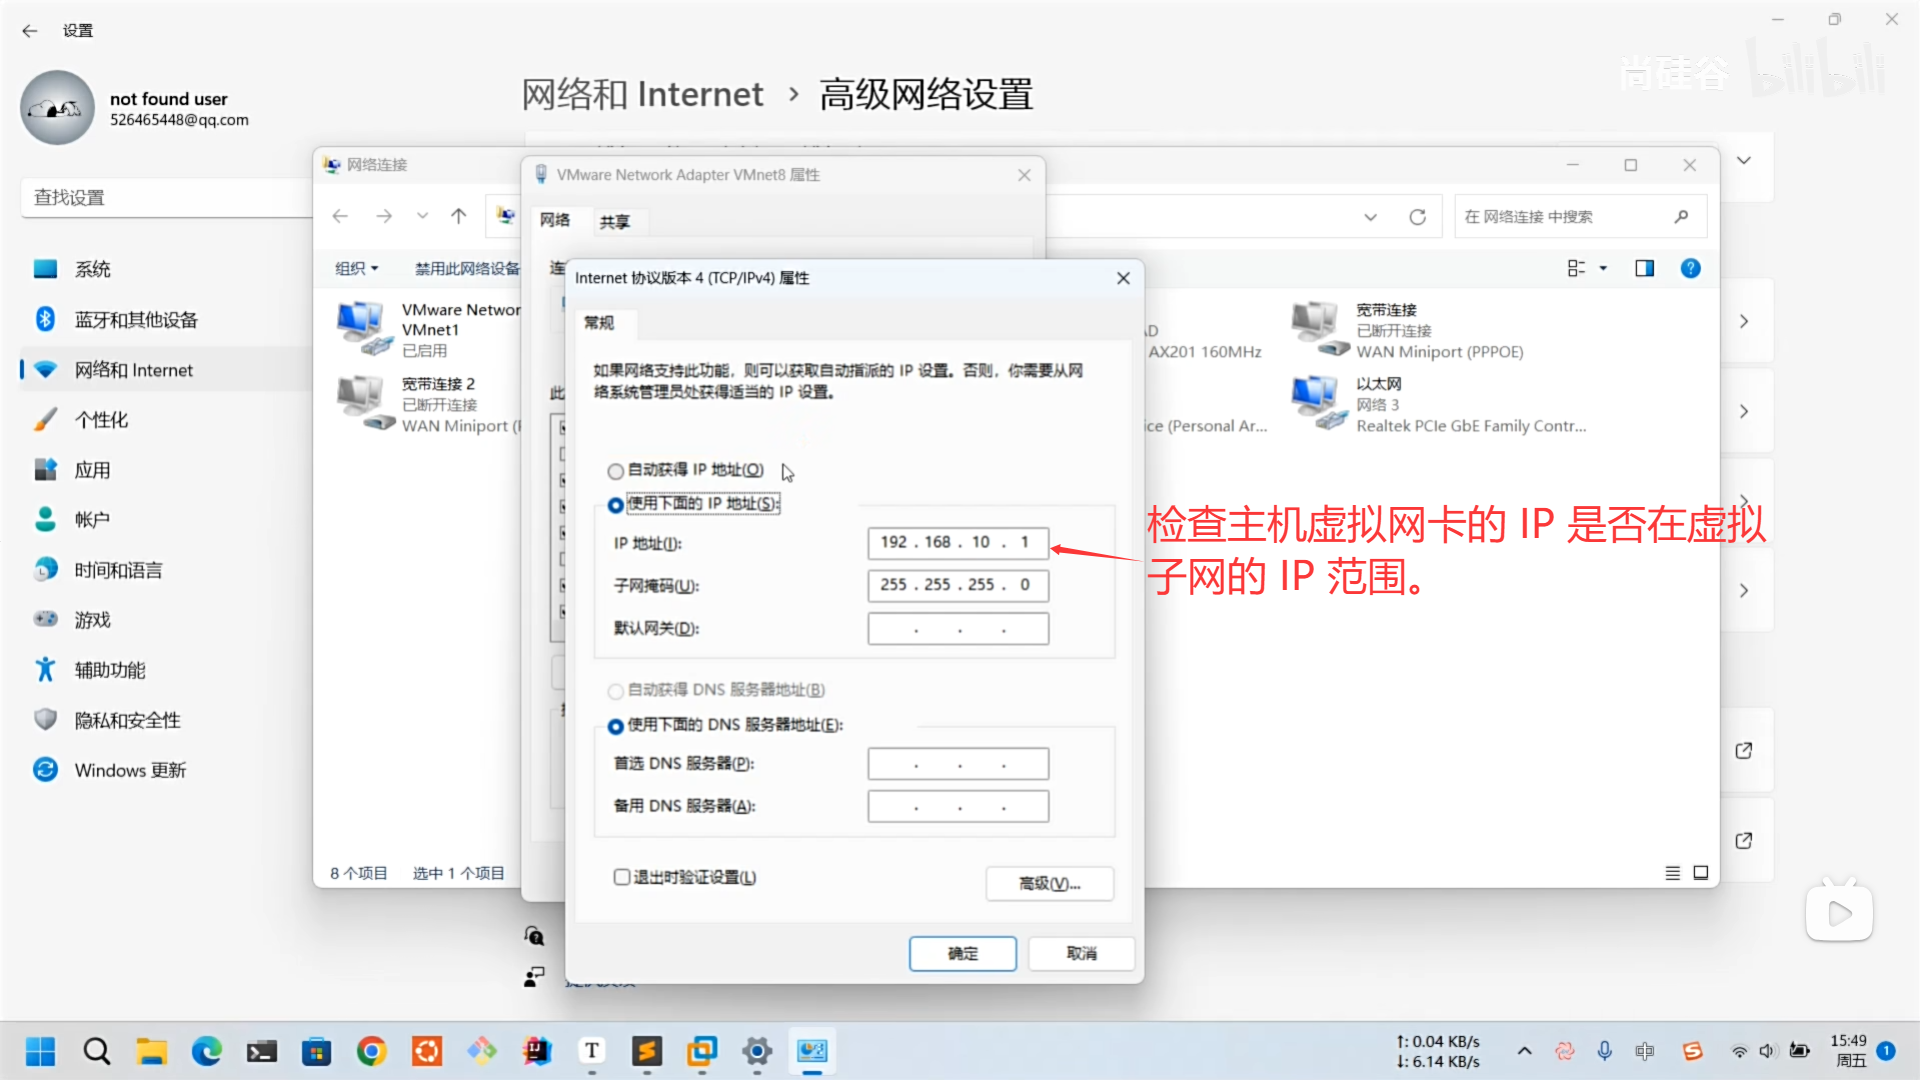
Task: Switch to the 共享 tab
Action: pos(614,221)
